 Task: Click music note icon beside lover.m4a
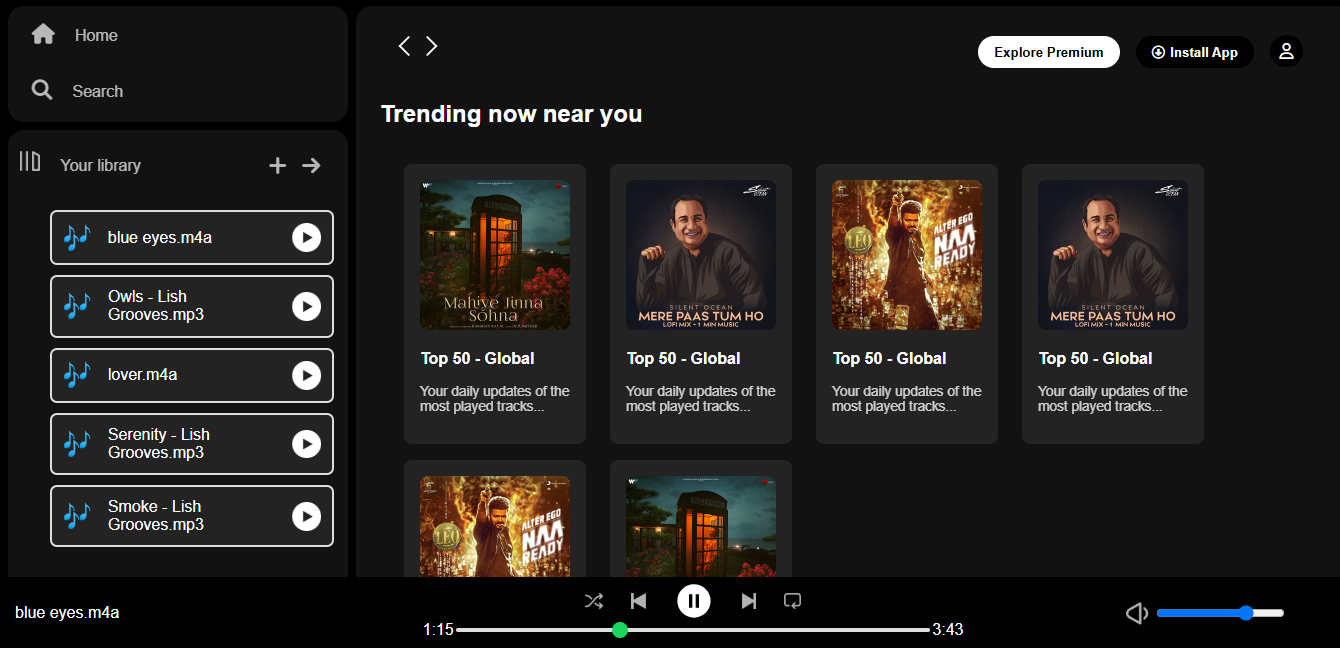click(x=76, y=375)
